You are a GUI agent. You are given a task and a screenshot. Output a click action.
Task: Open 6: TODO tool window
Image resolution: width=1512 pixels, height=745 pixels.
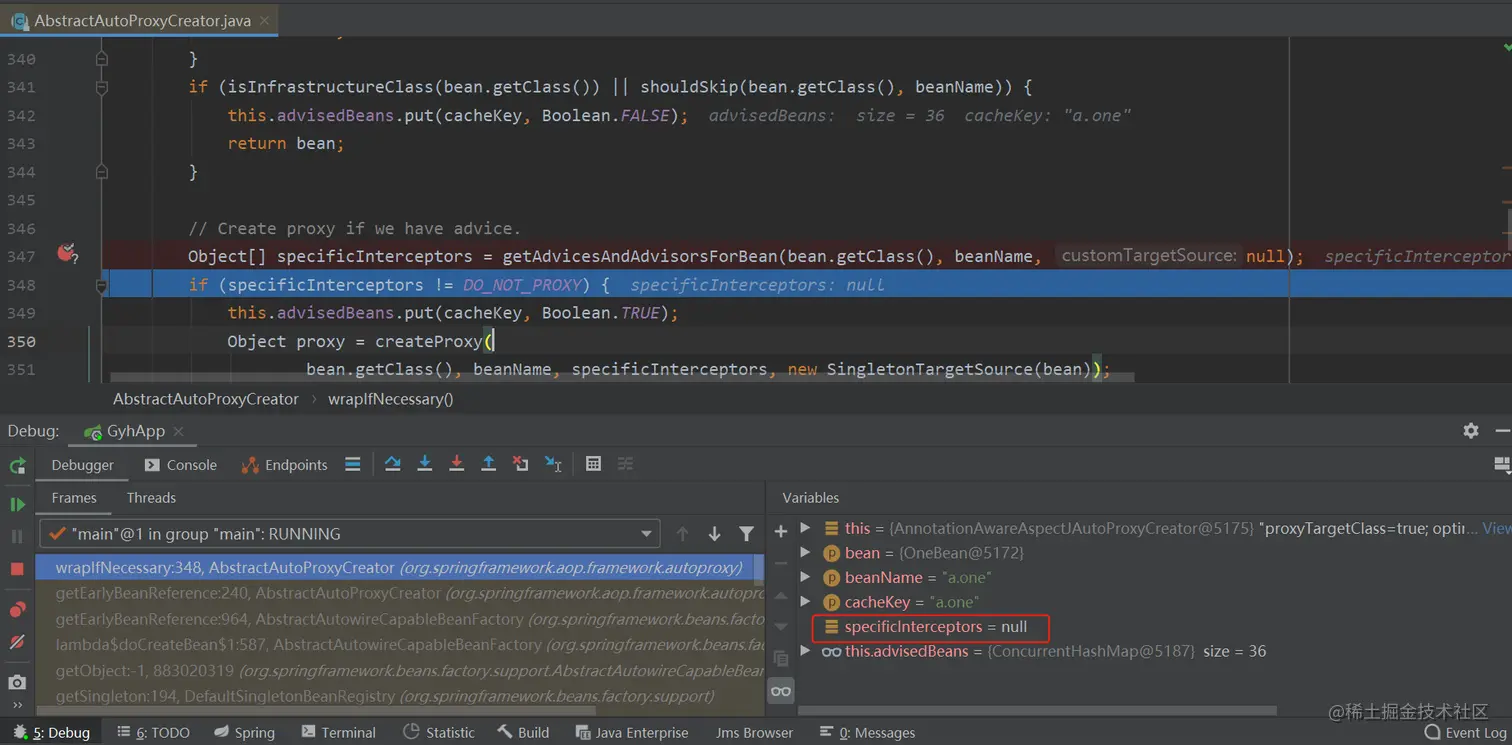tap(153, 732)
